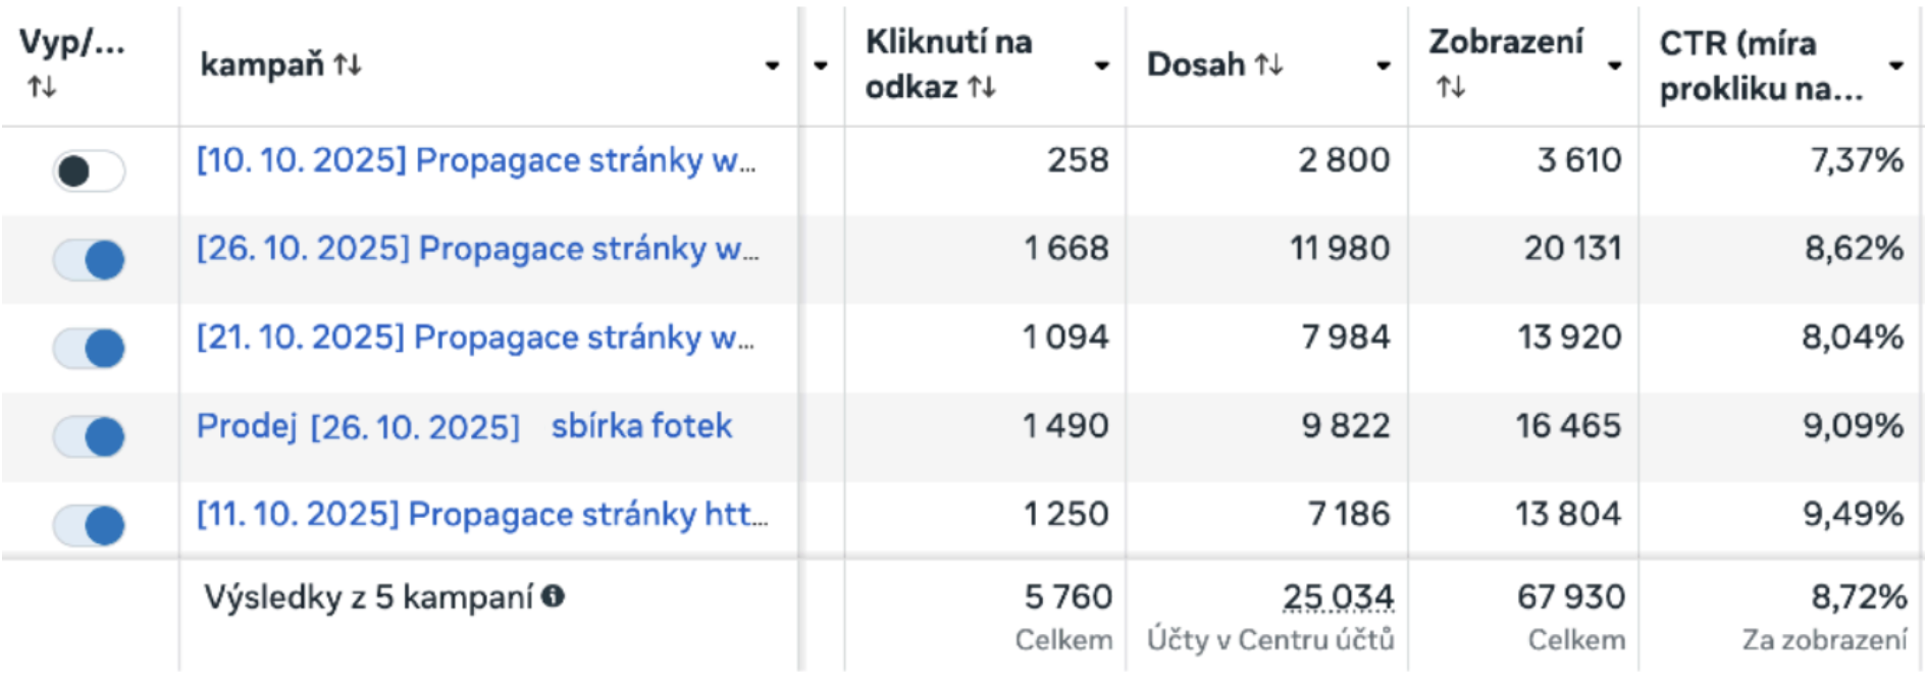Open the dropdown arrow of the narrow unlabeled column

[x=821, y=66]
